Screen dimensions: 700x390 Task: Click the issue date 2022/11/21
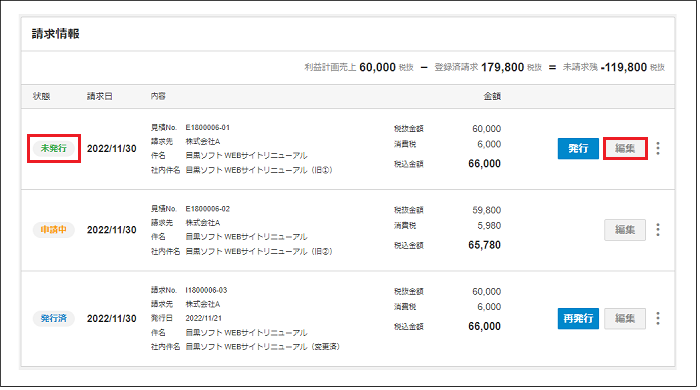204,319
